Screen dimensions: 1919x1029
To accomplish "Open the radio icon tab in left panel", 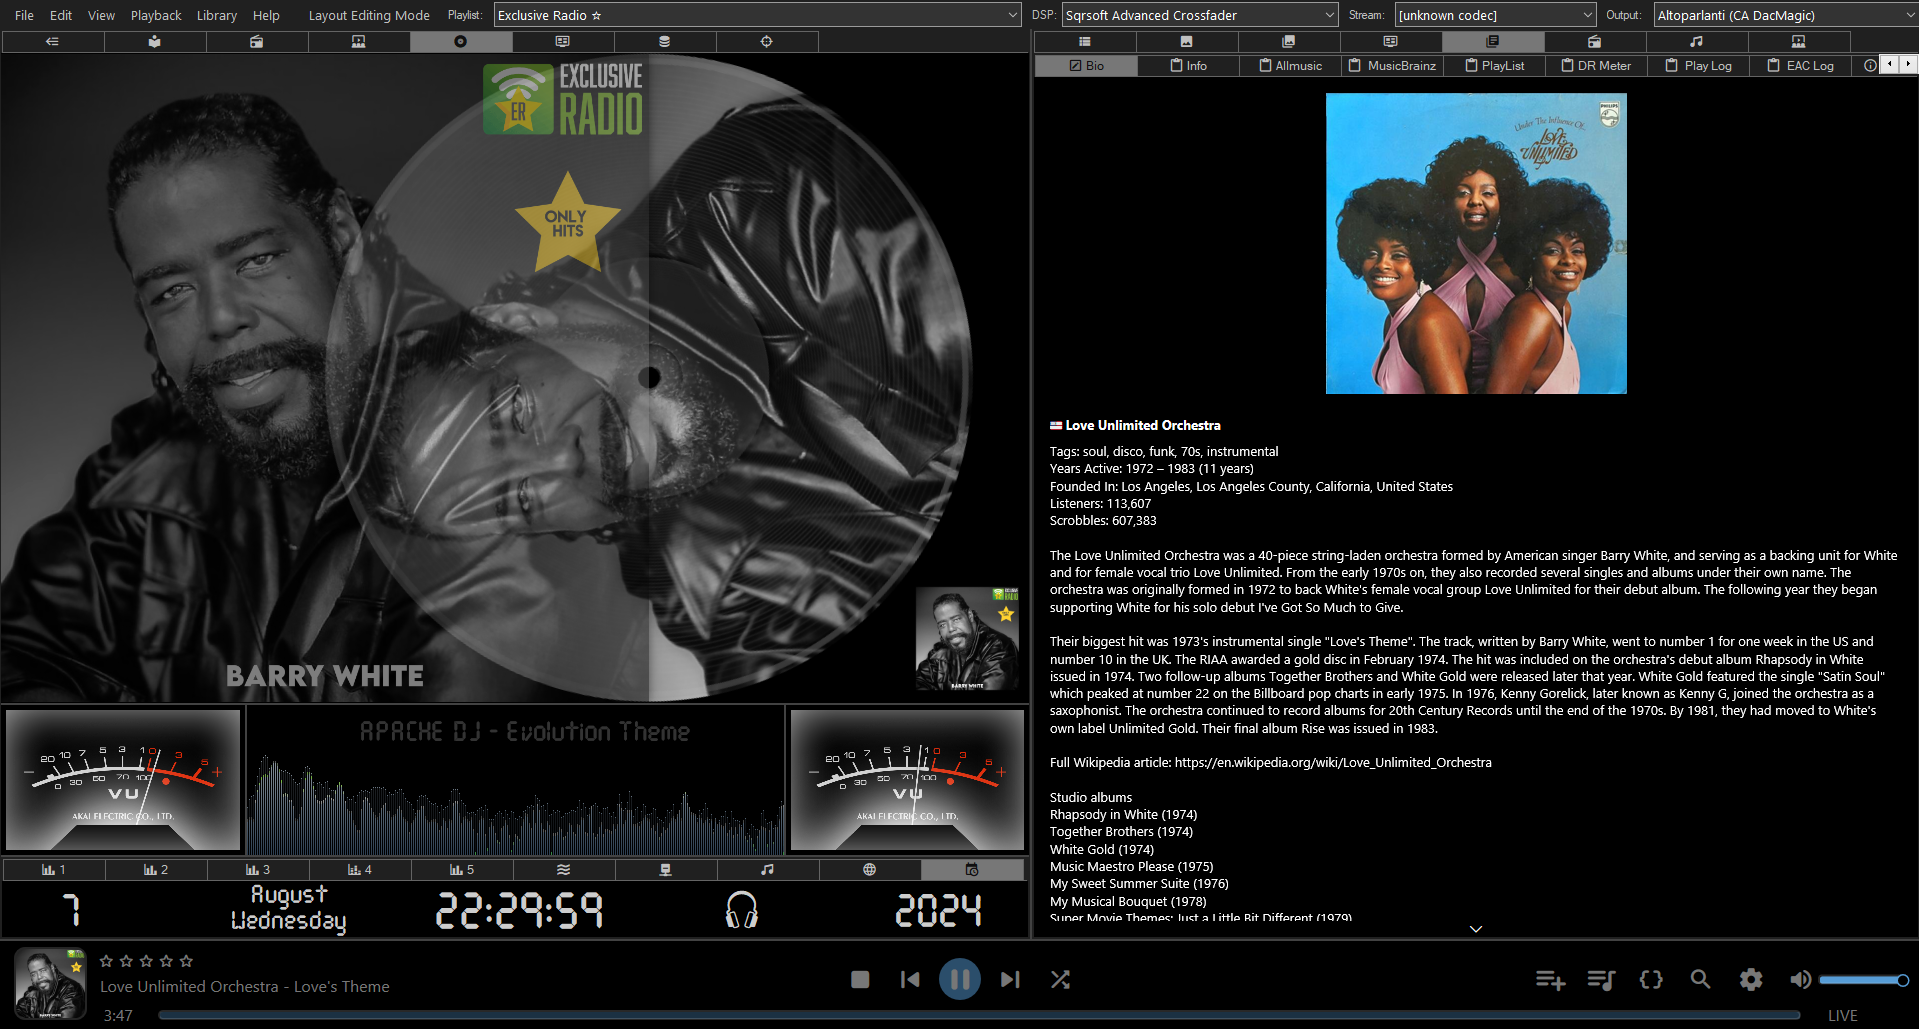I will coord(256,42).
